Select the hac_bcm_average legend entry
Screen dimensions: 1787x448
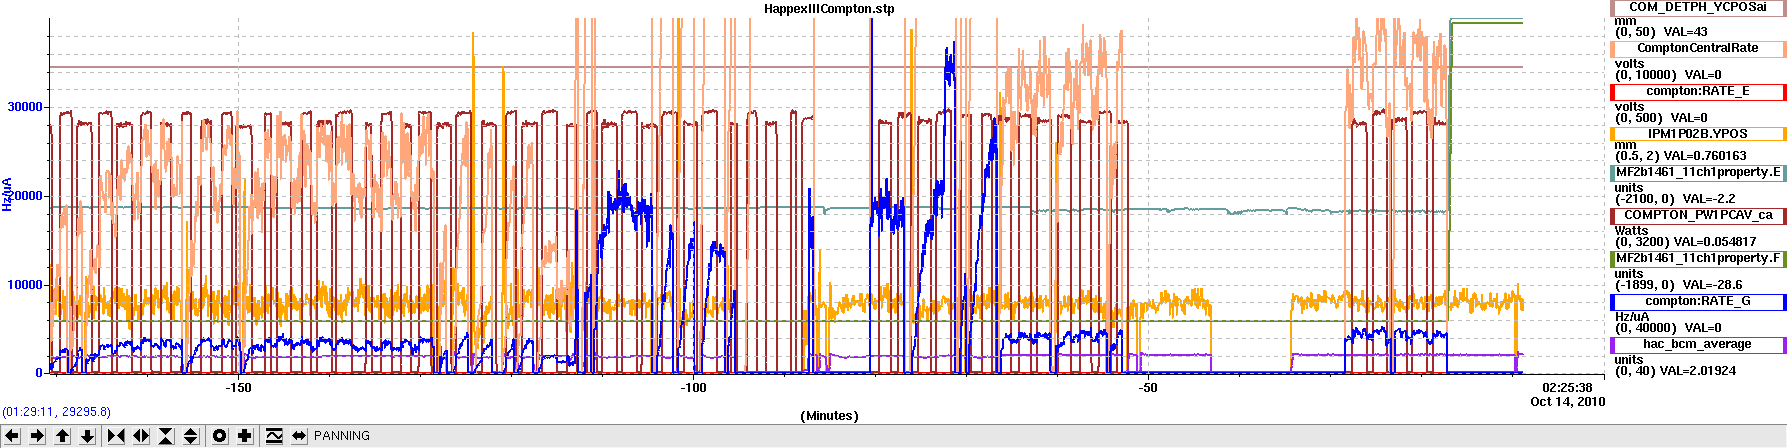(1698, 344)
